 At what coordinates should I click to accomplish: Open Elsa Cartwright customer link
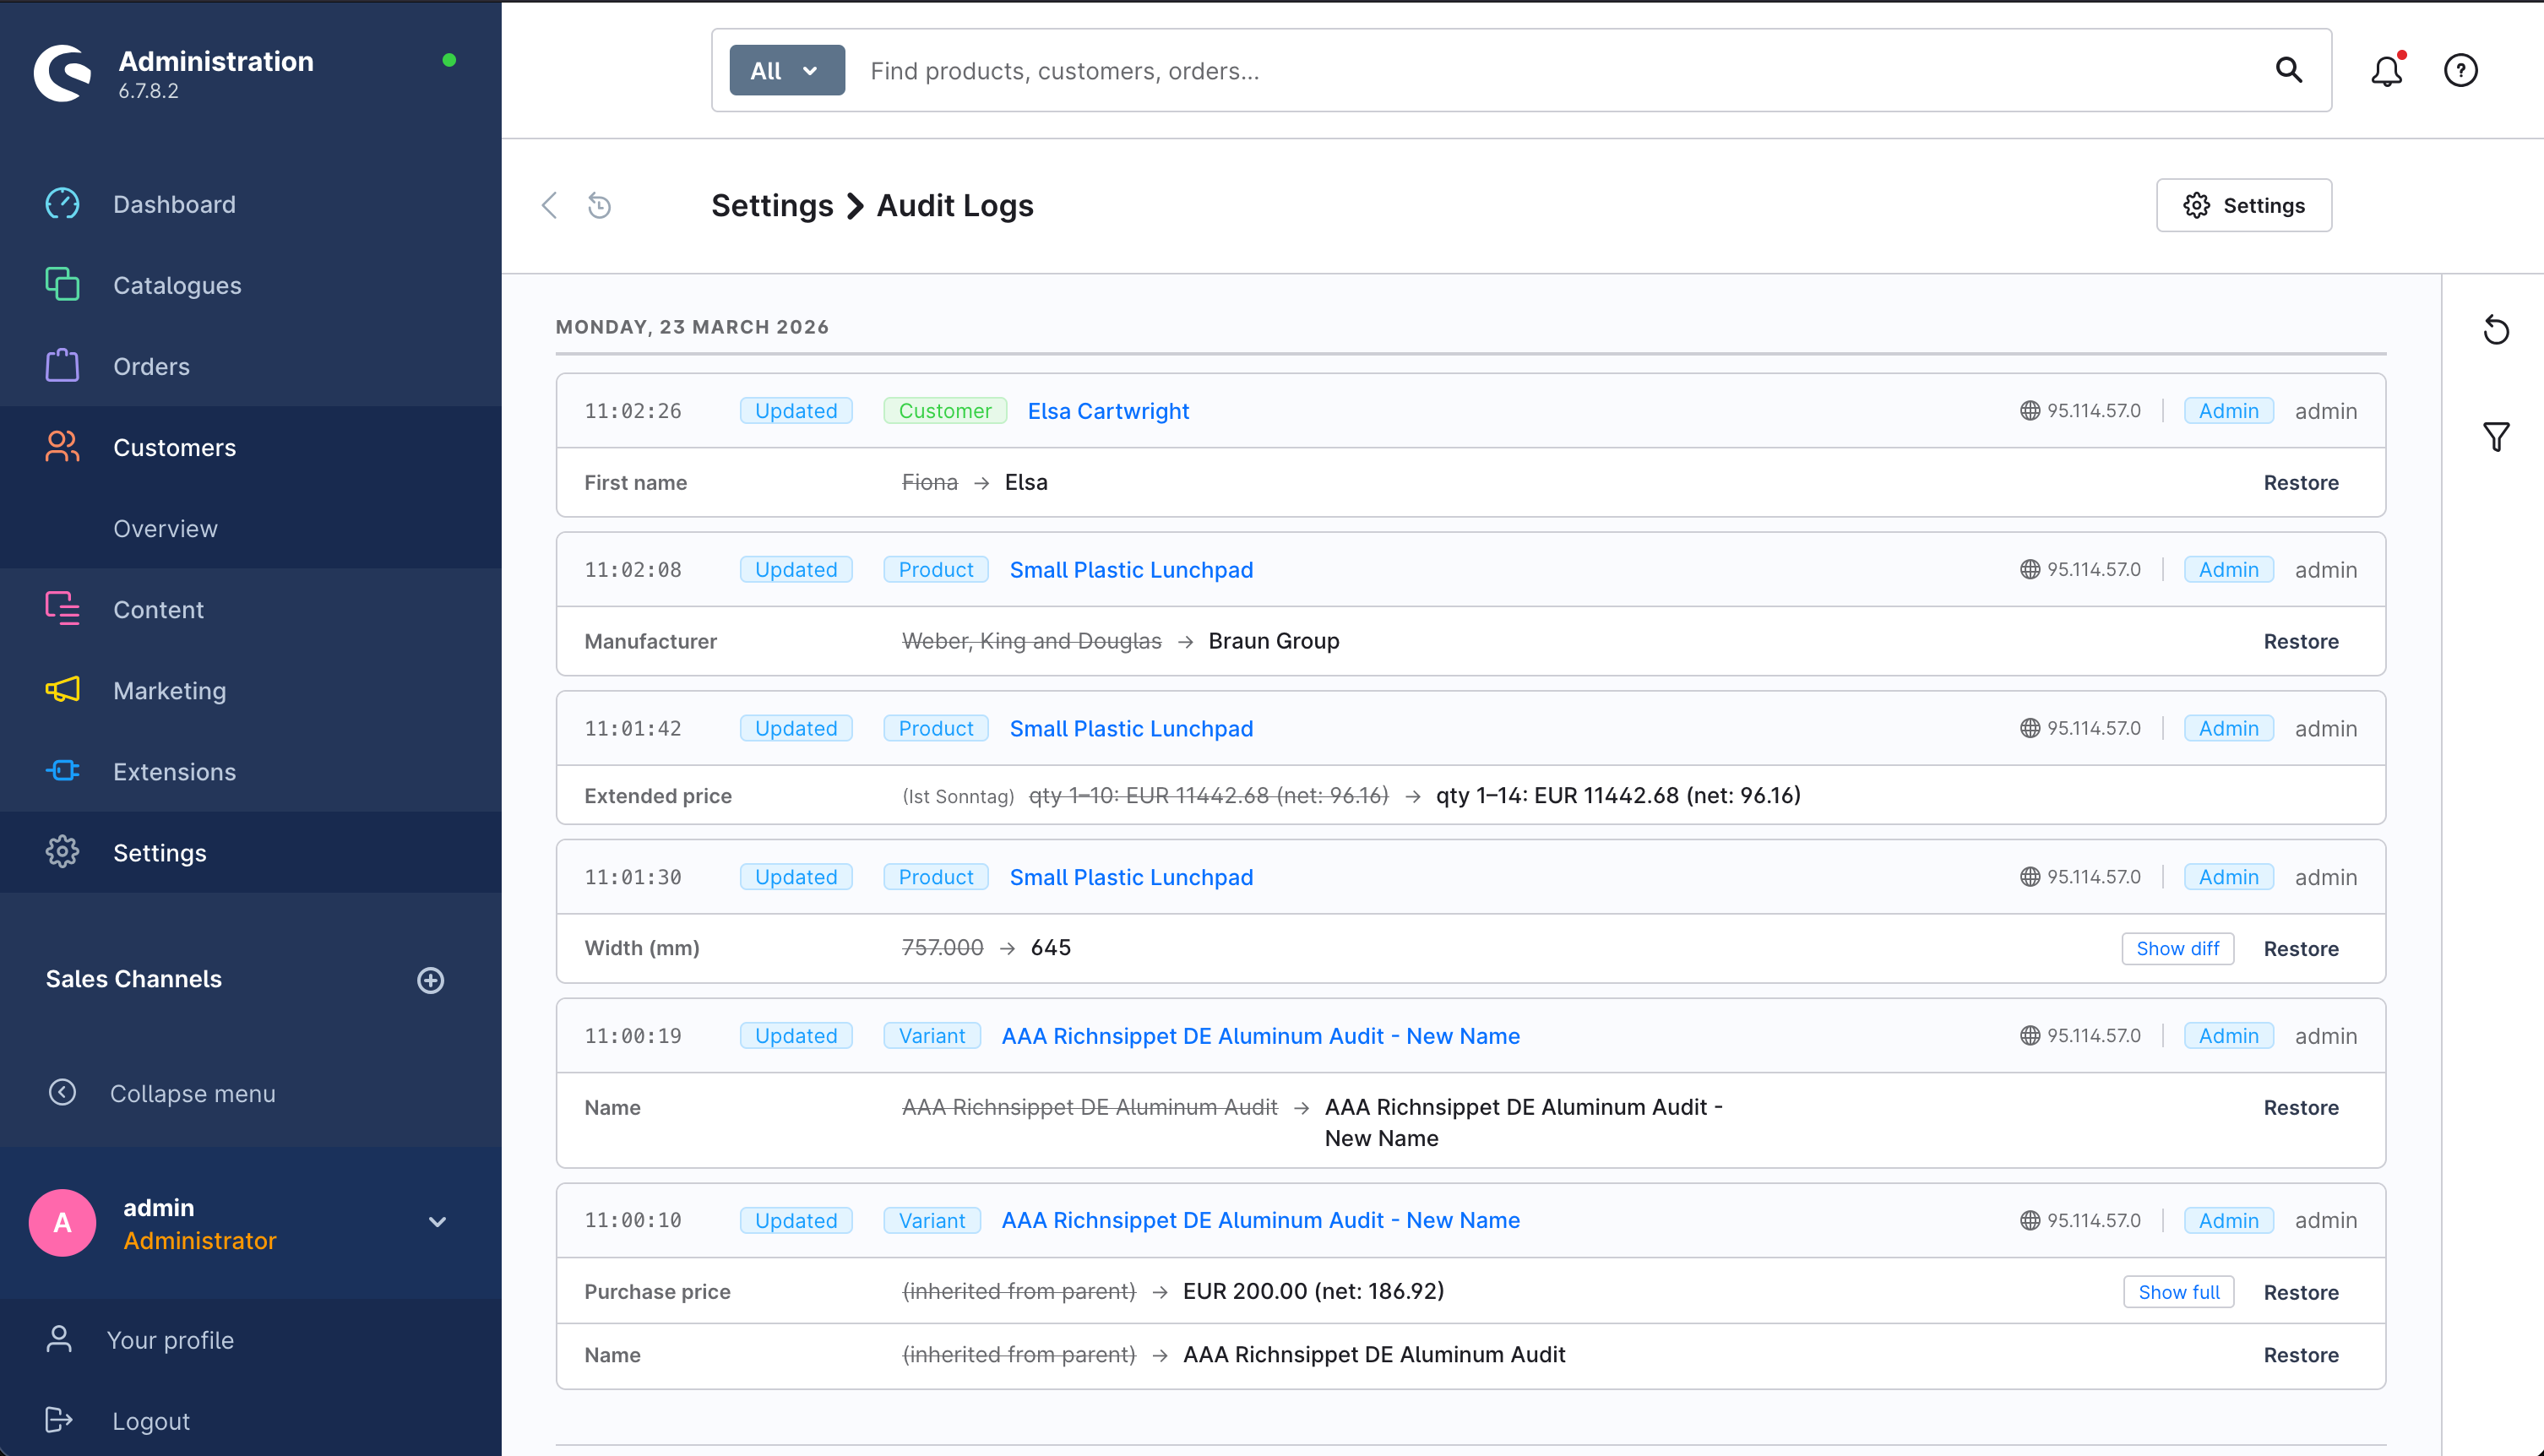1108,411
